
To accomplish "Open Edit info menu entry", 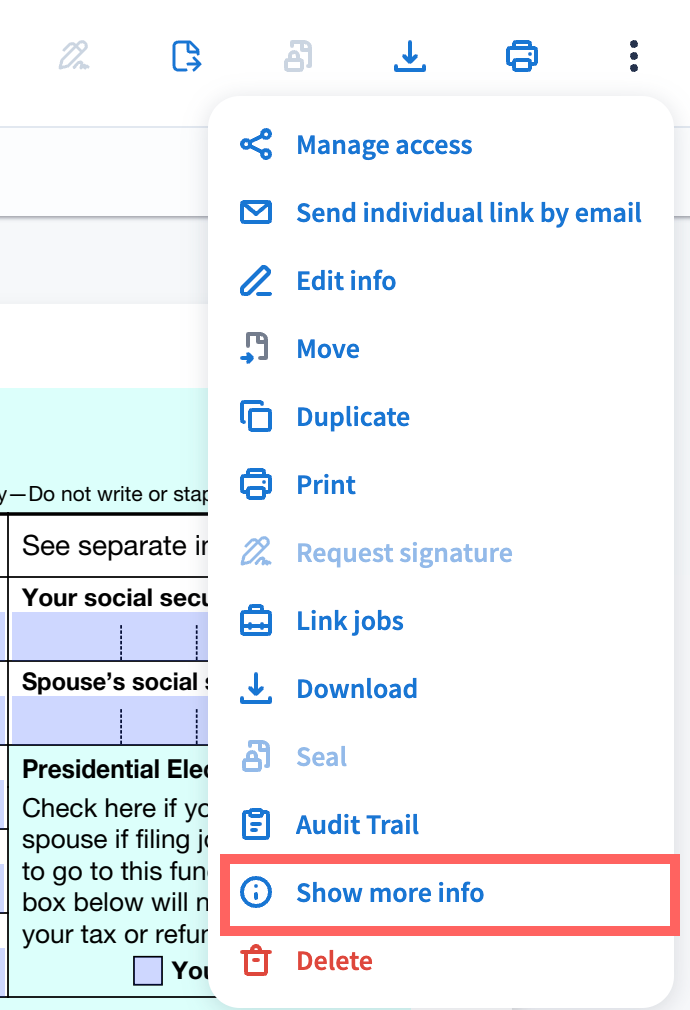I will (x=346, y=281).
